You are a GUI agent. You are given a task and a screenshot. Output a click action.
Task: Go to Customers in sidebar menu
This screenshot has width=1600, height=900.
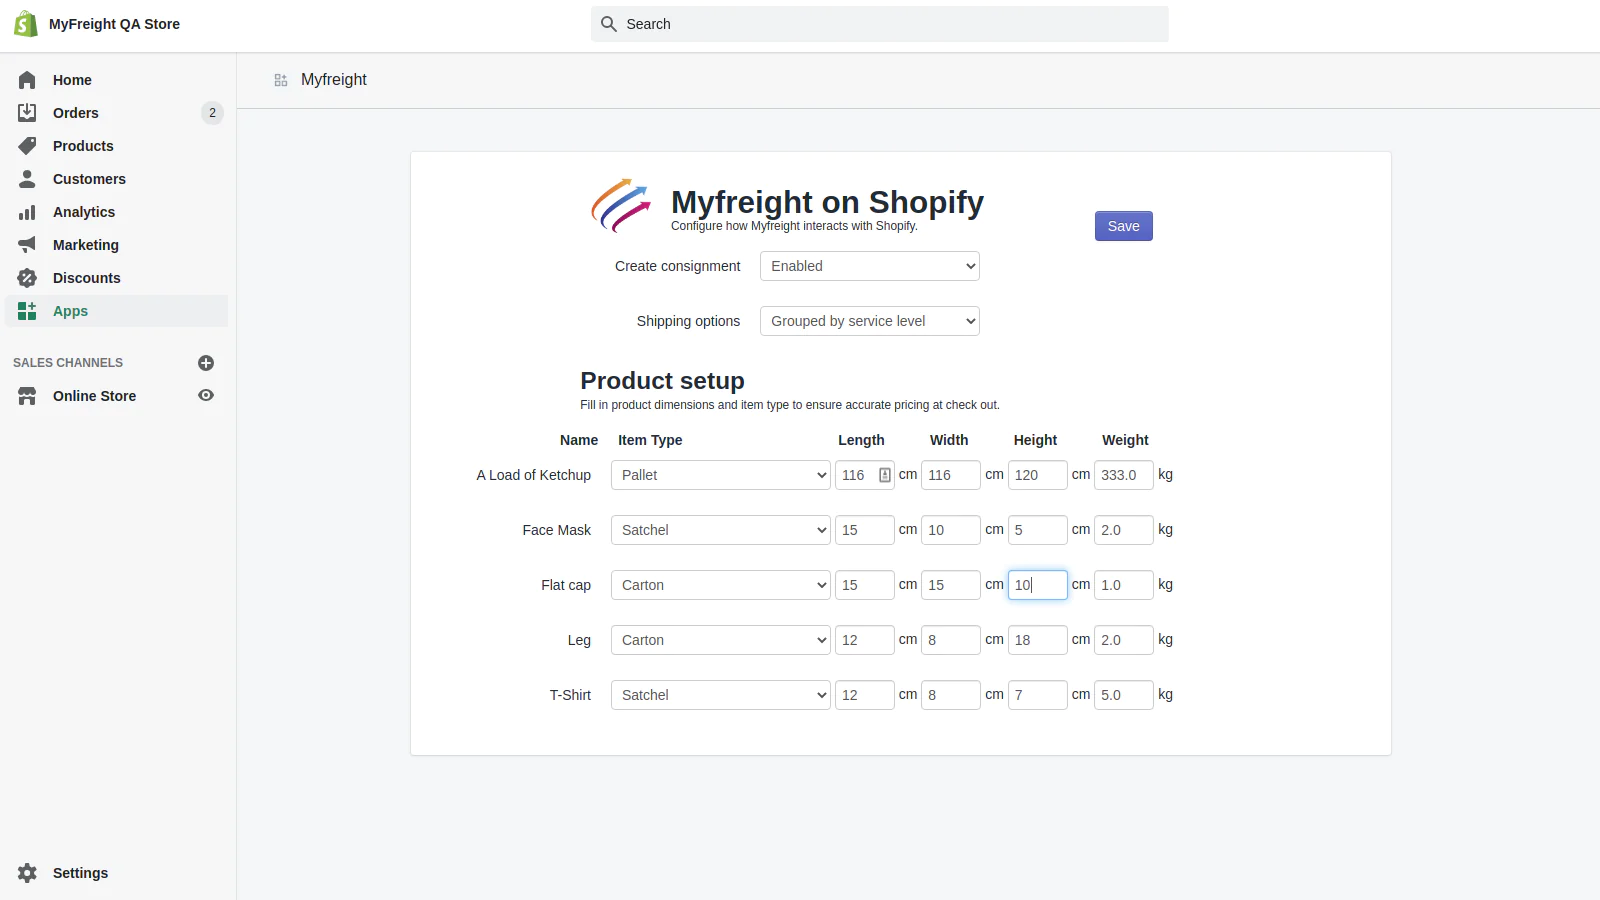[89, 179]
